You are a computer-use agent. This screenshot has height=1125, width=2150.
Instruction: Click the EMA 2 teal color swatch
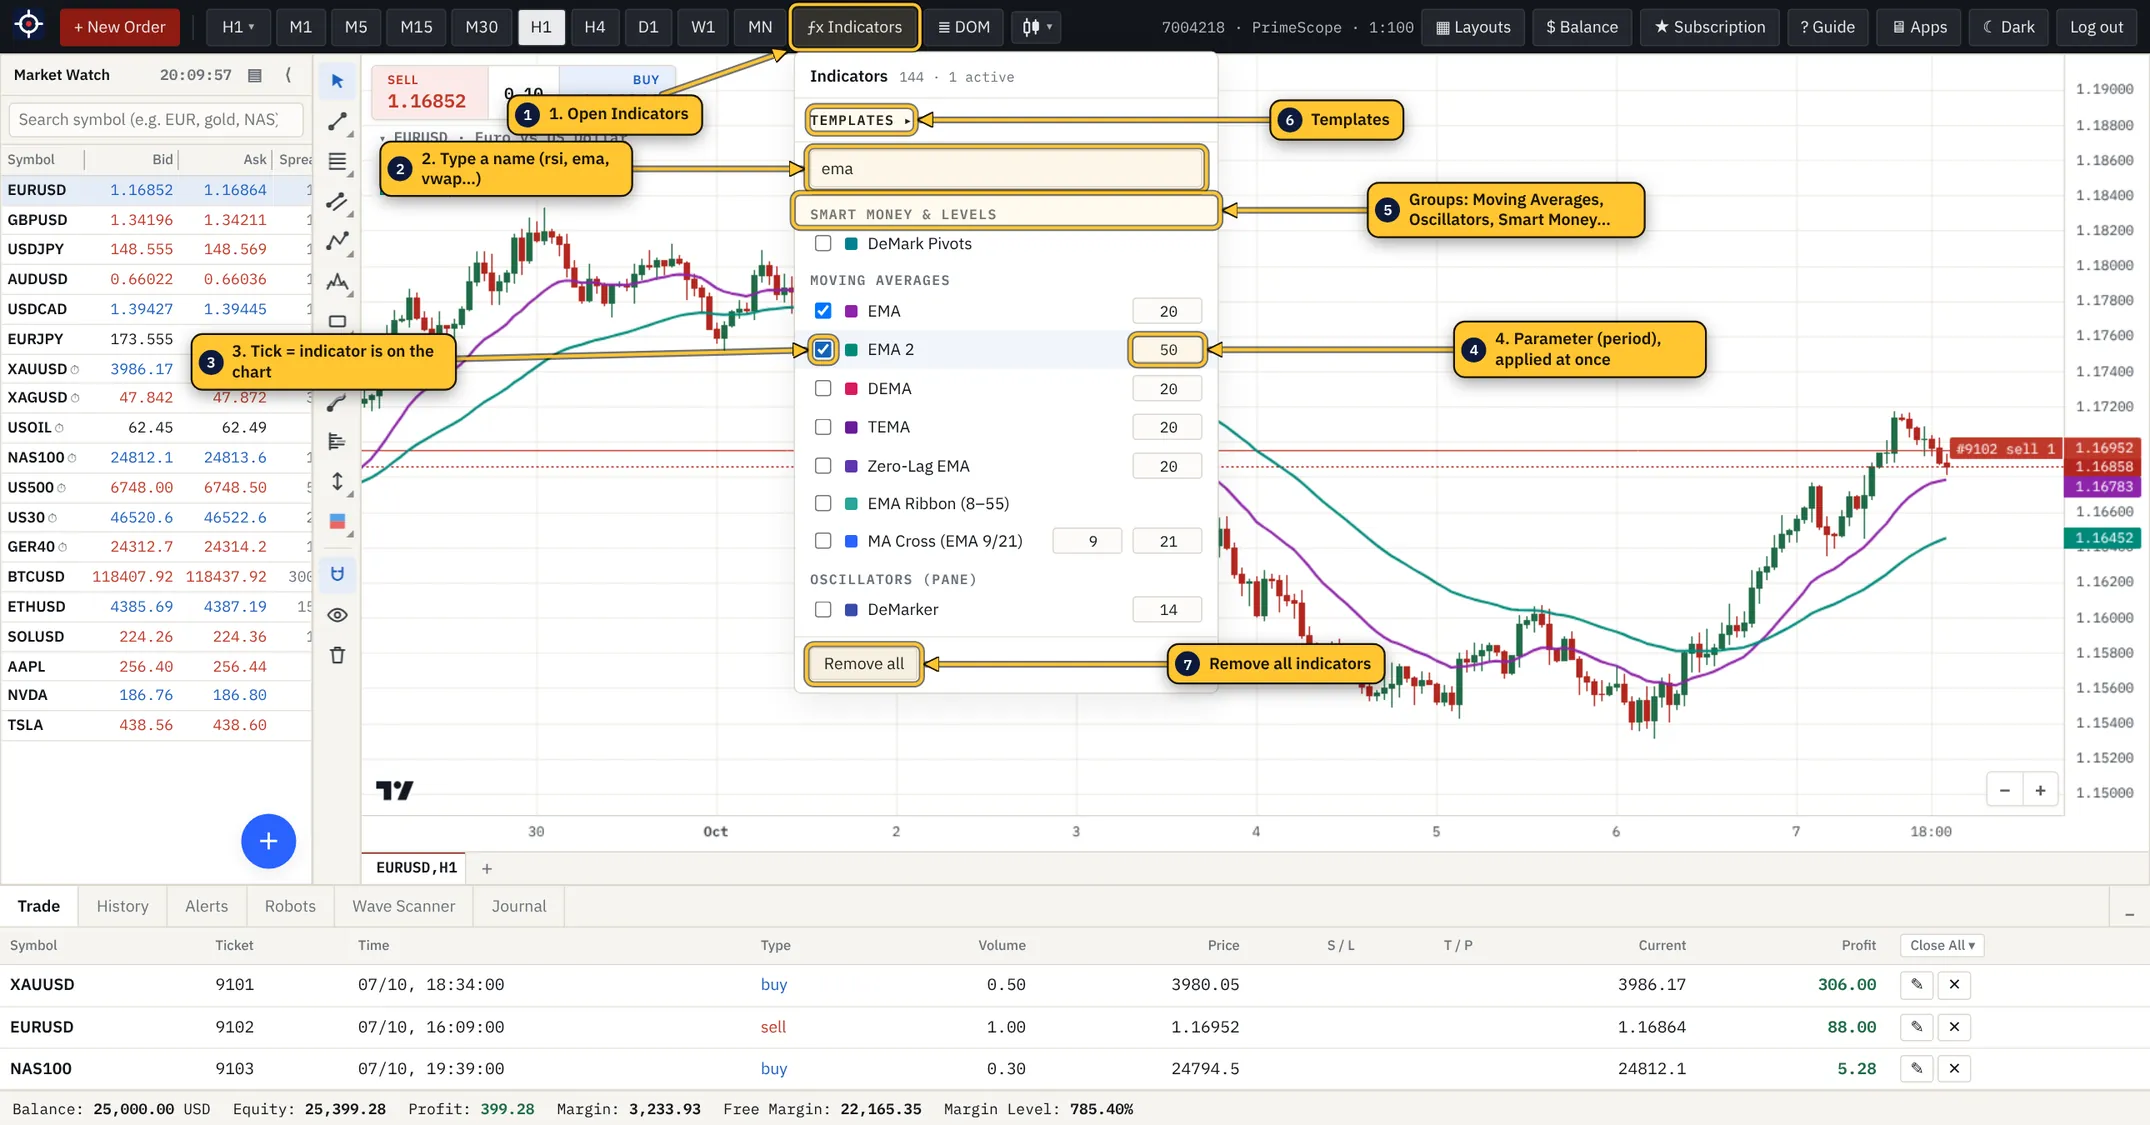point(852,350)
